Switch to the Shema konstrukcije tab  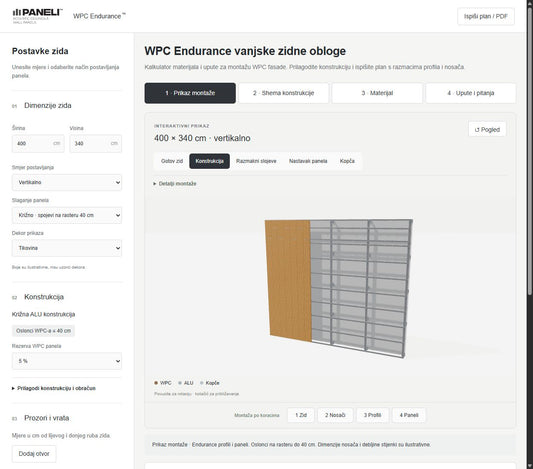[283, 93]
